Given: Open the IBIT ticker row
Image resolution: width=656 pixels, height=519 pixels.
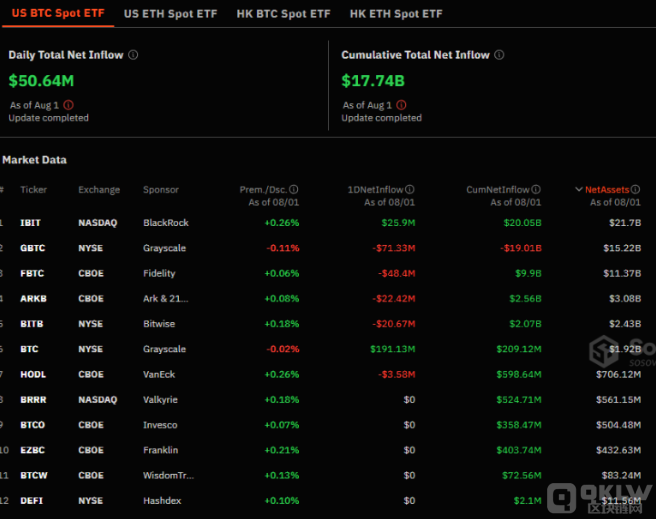Looking at the screenshot, I should click(x=31, y=222).
